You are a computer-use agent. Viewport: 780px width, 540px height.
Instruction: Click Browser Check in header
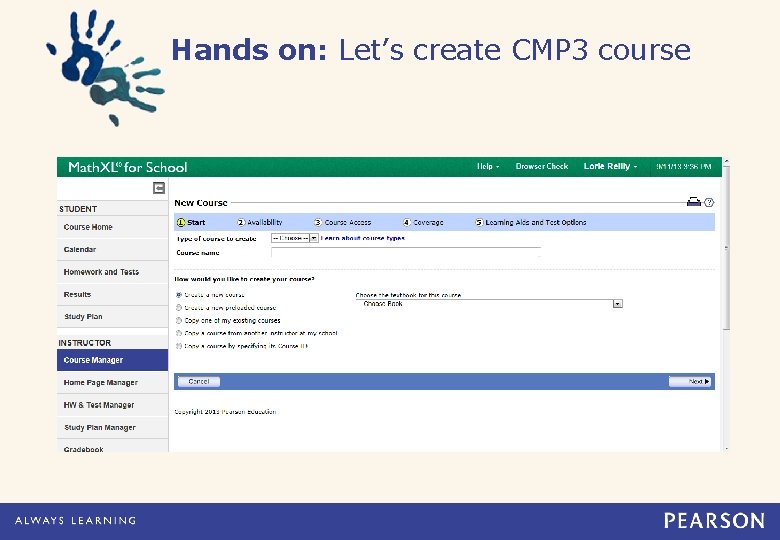click(542, 166)
